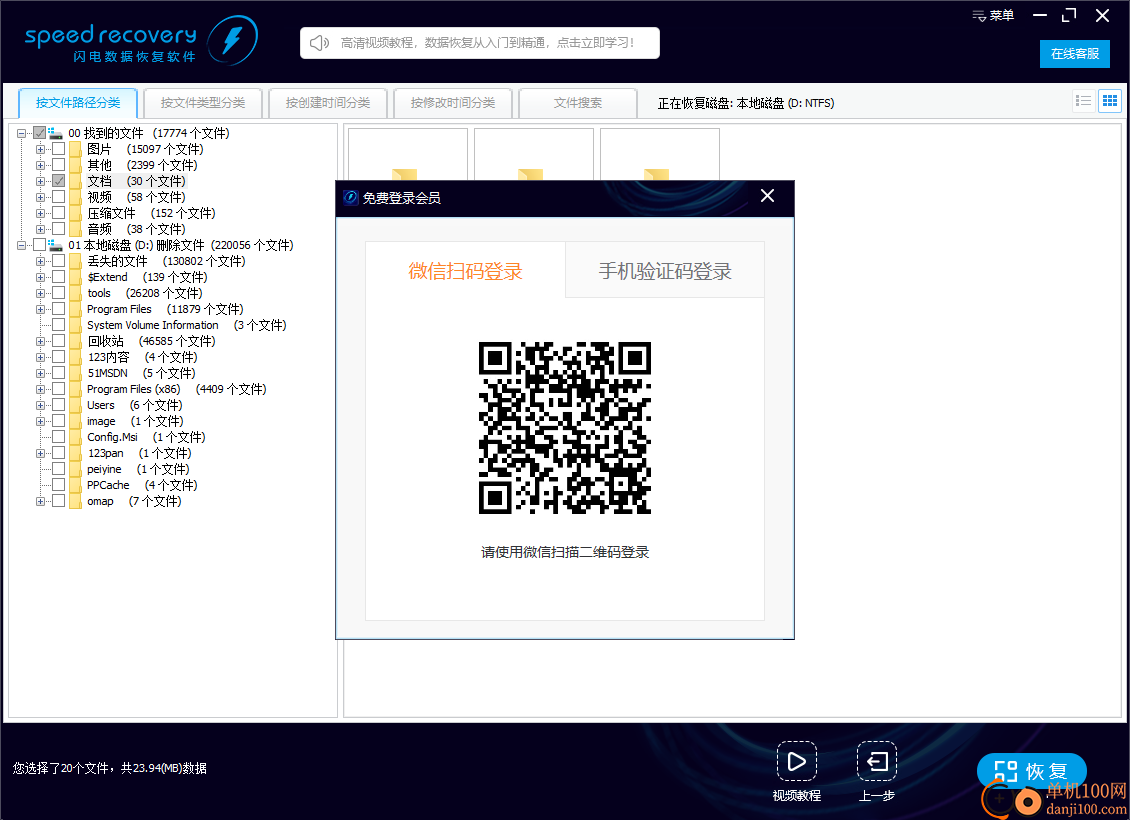Select 微信扫码登录 login tab
This screenshot has height=820, width=1130.
pyautogui.click(x=466, y=270)
